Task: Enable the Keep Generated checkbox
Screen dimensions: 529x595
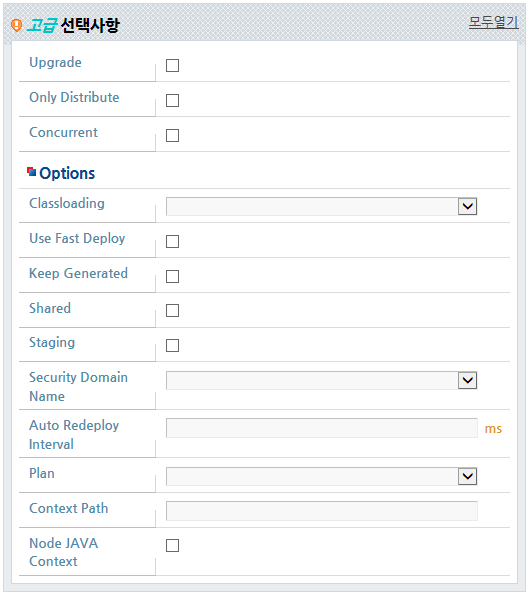Action: click(172, 276)
